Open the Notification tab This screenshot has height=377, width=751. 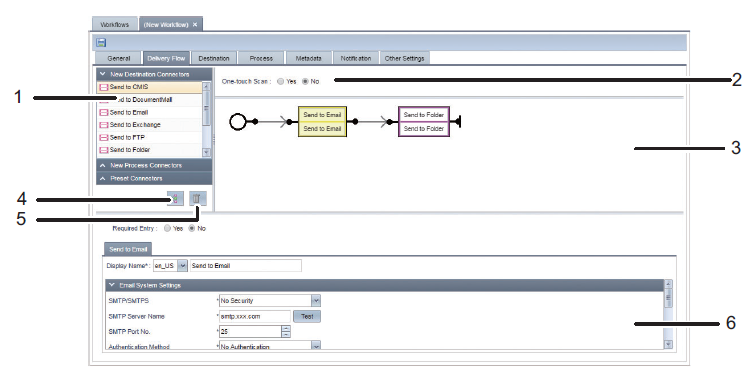356,58
